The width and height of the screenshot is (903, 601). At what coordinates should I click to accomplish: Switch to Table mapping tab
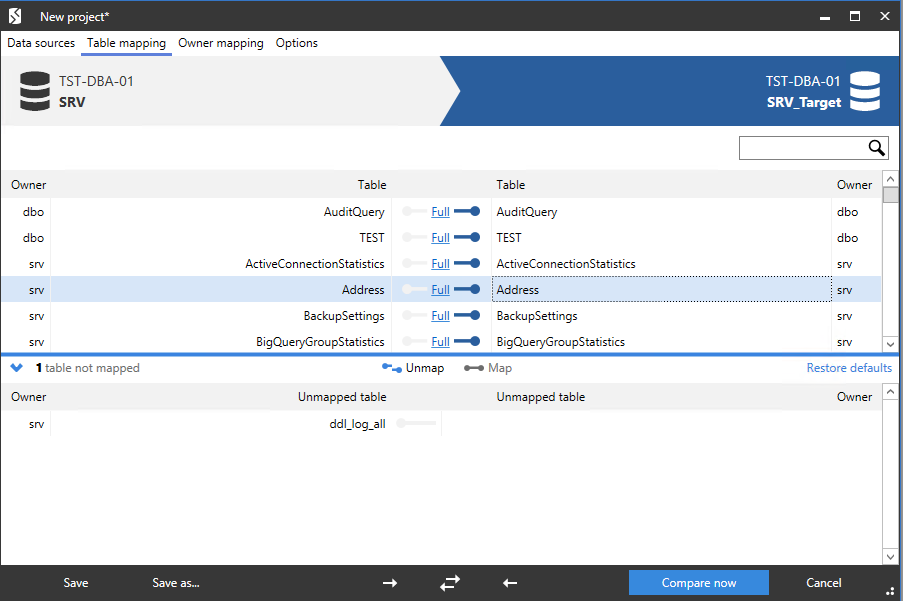(x=126, y=43)
